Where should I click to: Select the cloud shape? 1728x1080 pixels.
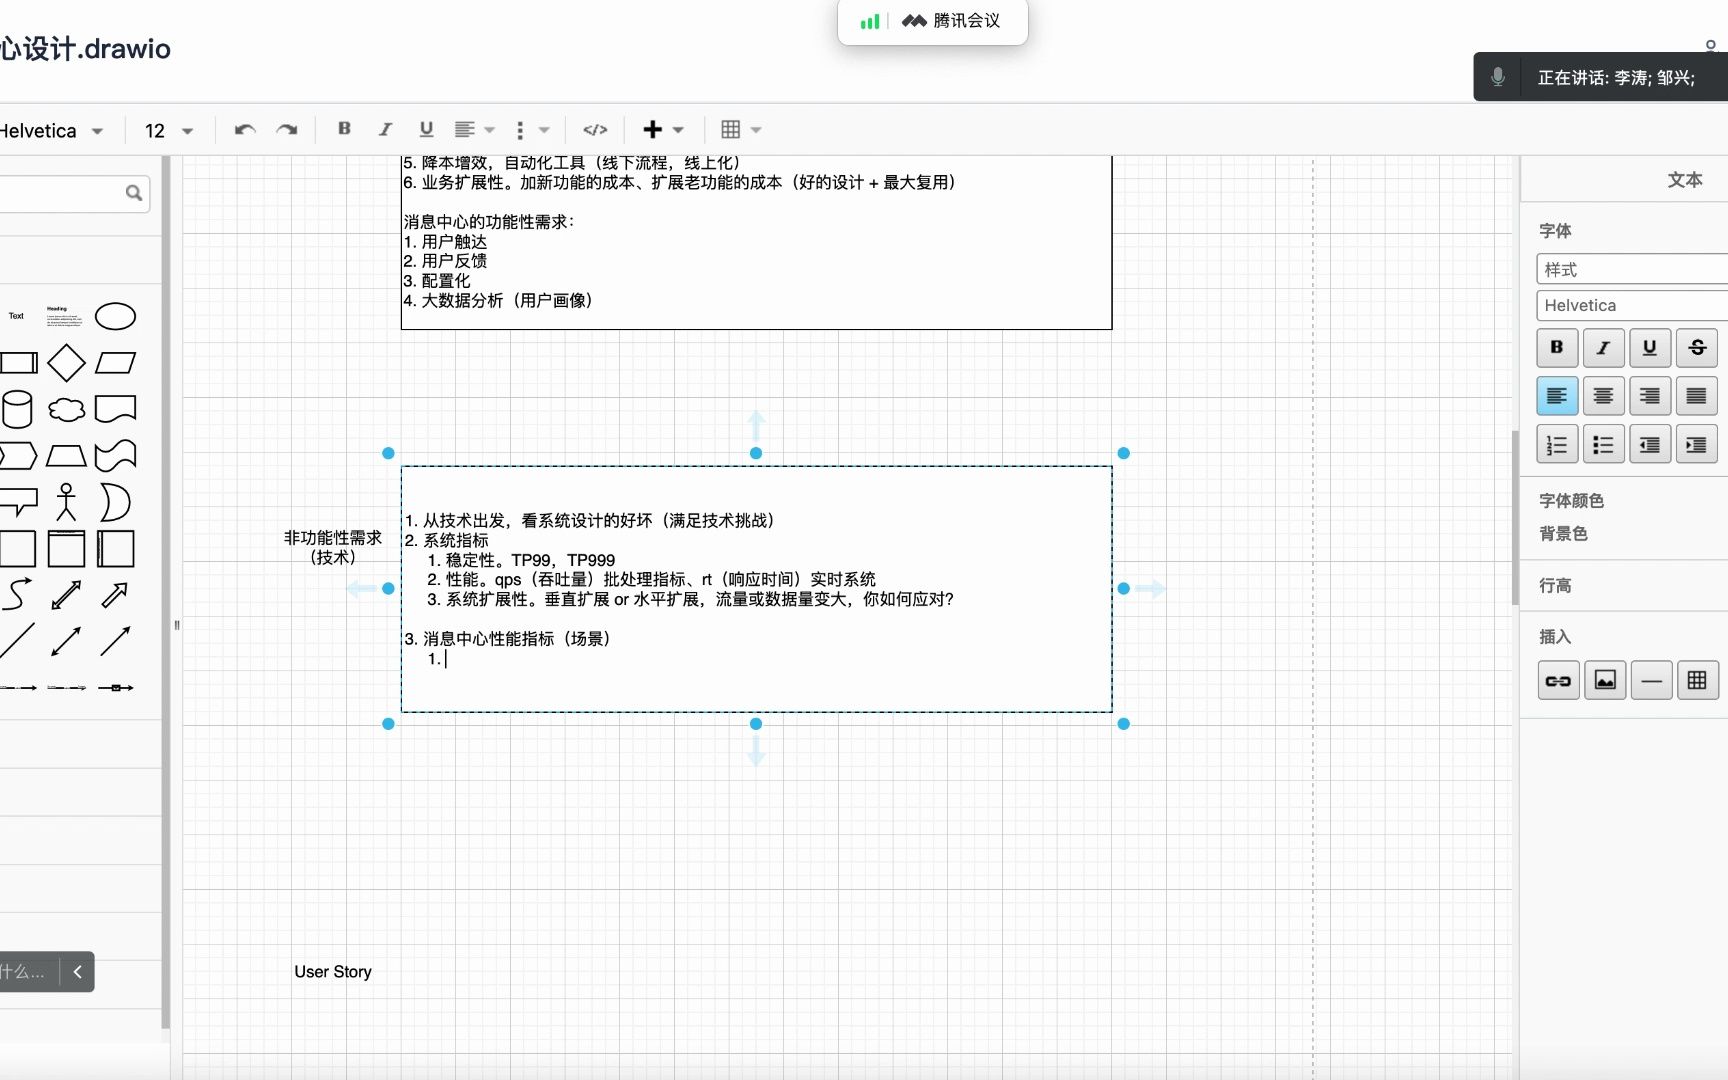click(x=66, y=409)
